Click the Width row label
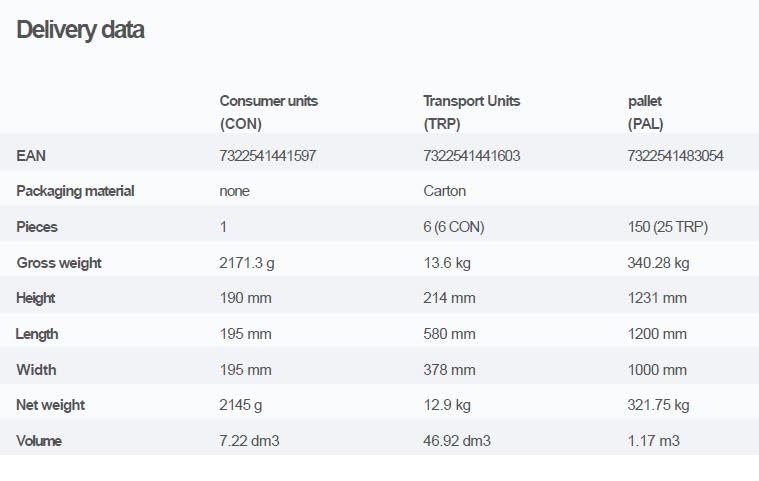 (36, 370)
